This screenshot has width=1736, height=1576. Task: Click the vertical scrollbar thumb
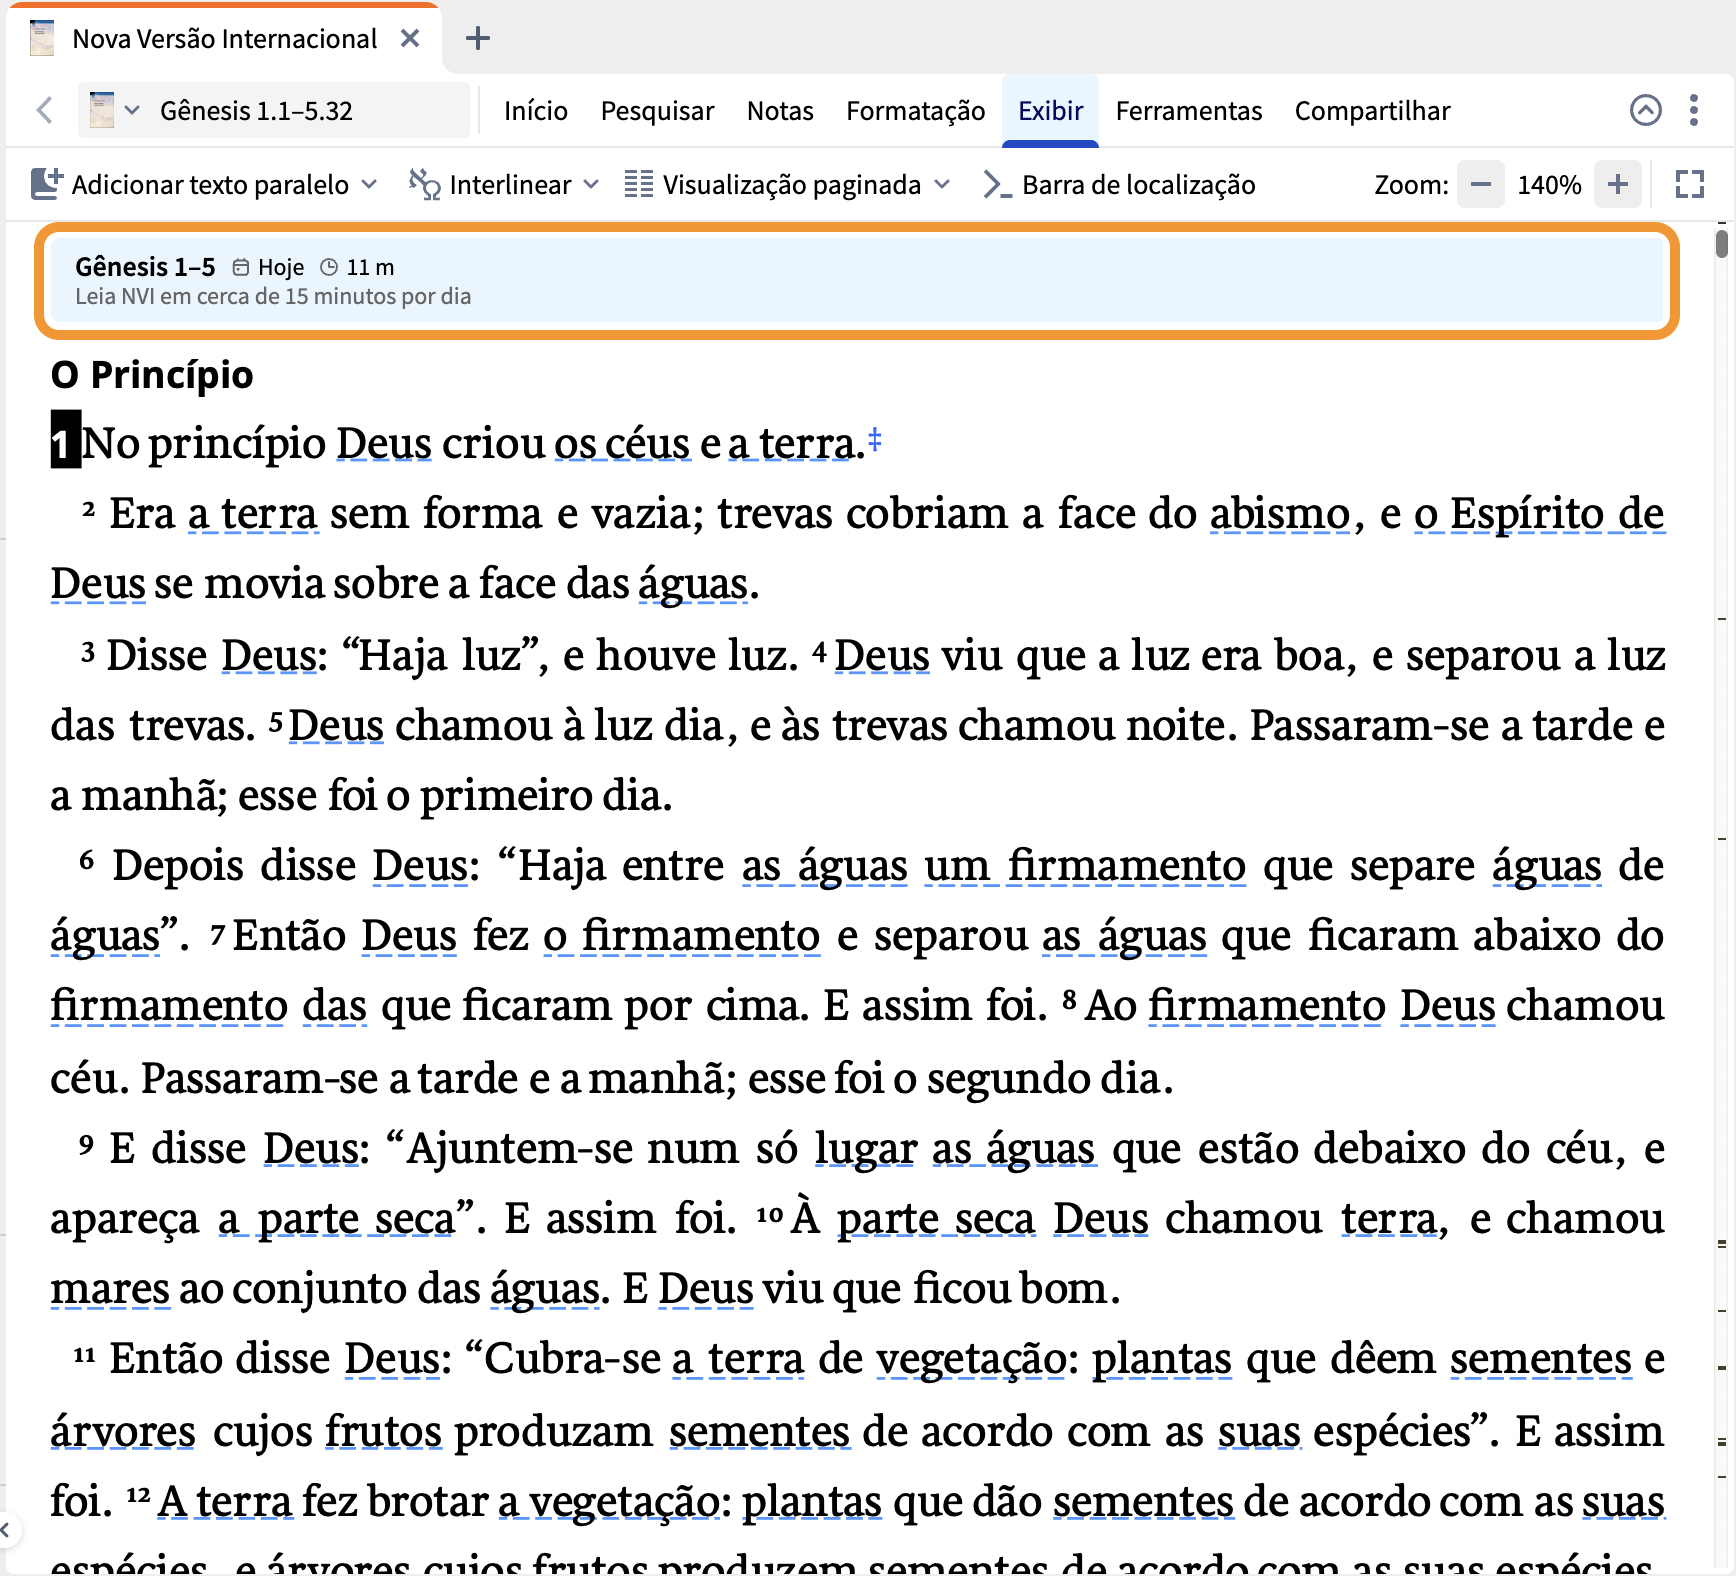[1721, 243]
